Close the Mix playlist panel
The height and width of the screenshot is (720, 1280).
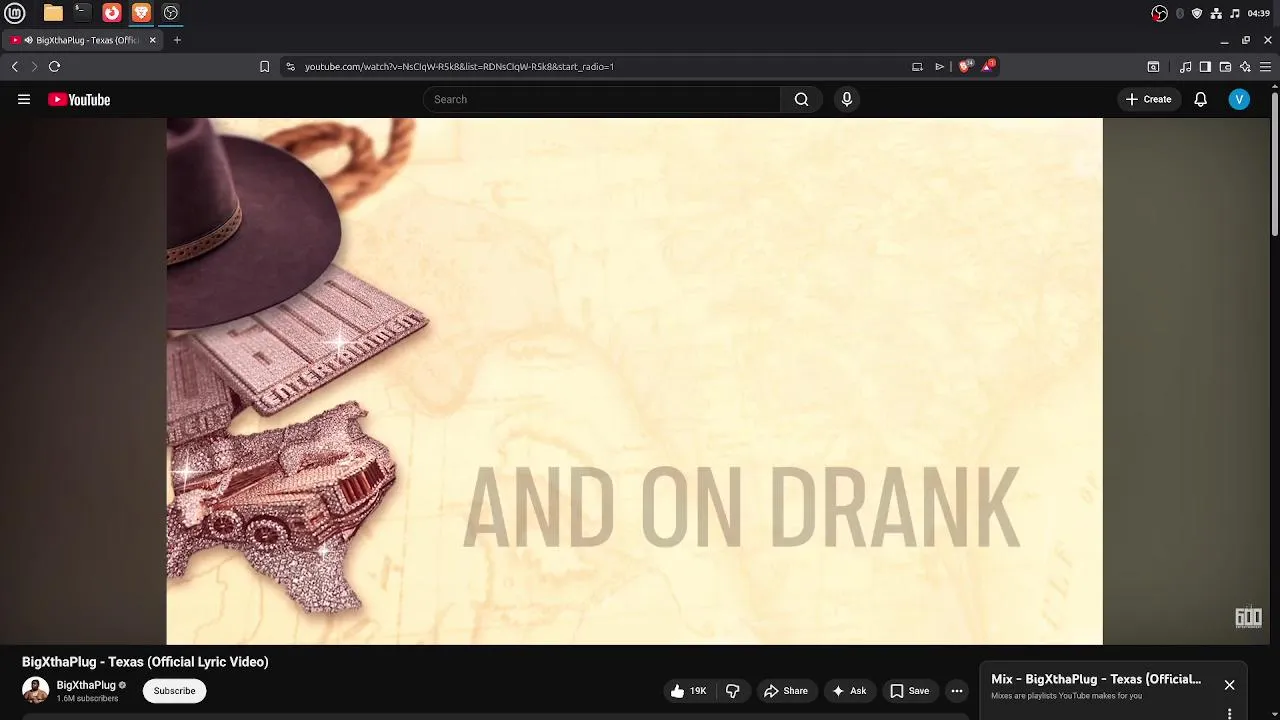pyautogui.click(x=1229, y=685)
